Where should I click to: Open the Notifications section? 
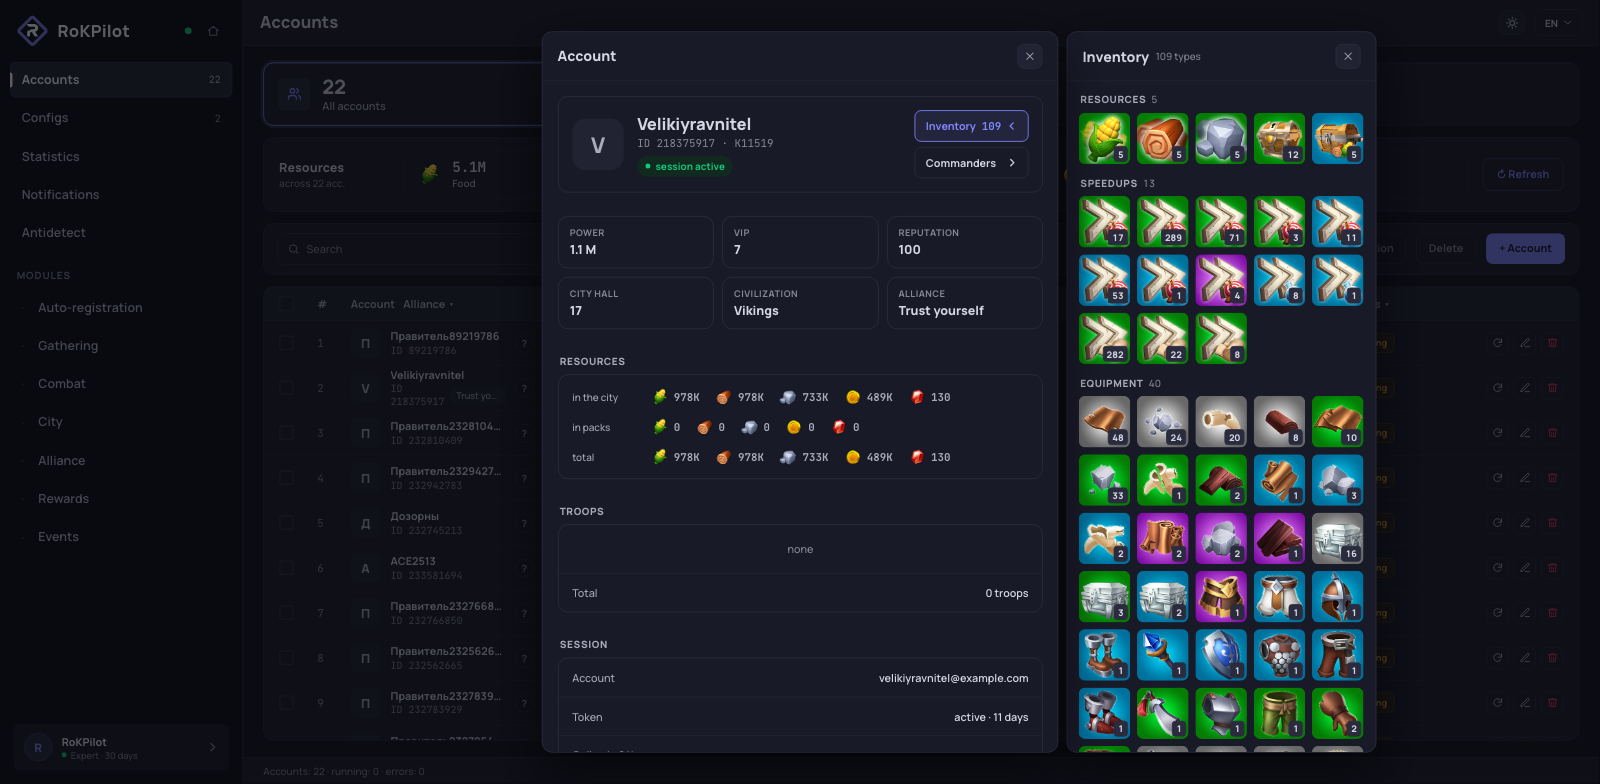[121, 195]
